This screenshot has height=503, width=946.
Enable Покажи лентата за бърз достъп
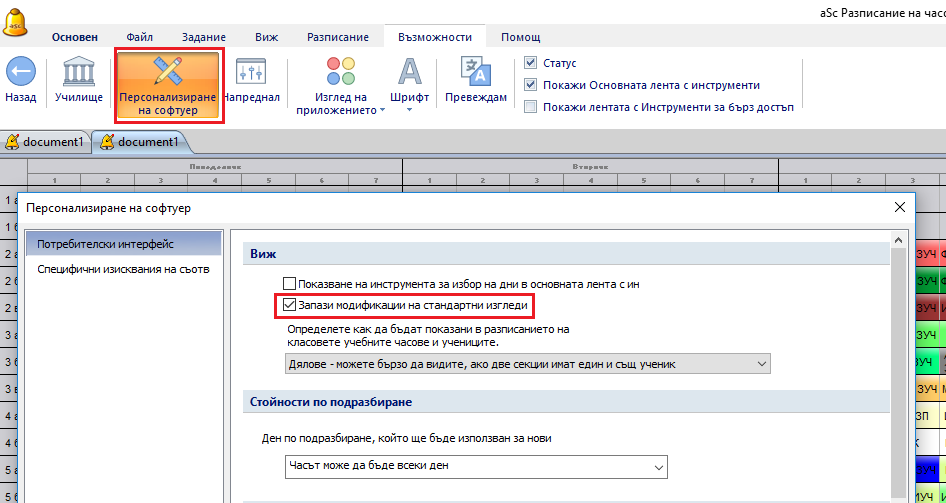click(531, 107)
